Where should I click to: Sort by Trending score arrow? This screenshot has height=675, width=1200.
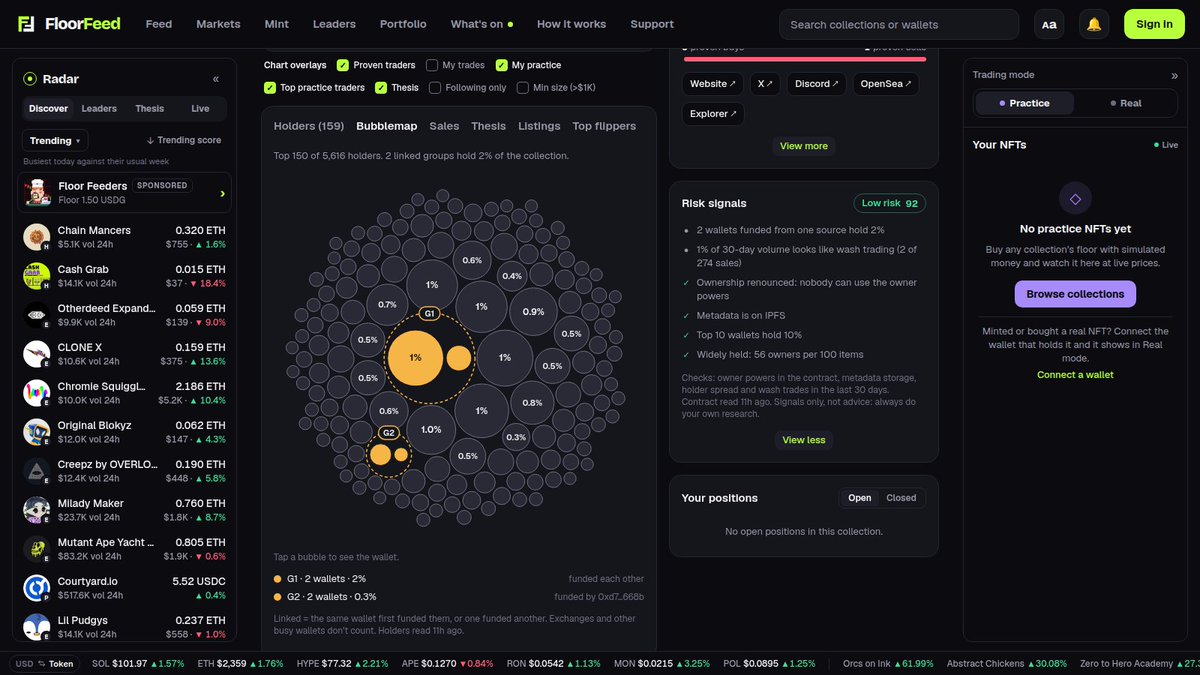(x=184, y=141)
